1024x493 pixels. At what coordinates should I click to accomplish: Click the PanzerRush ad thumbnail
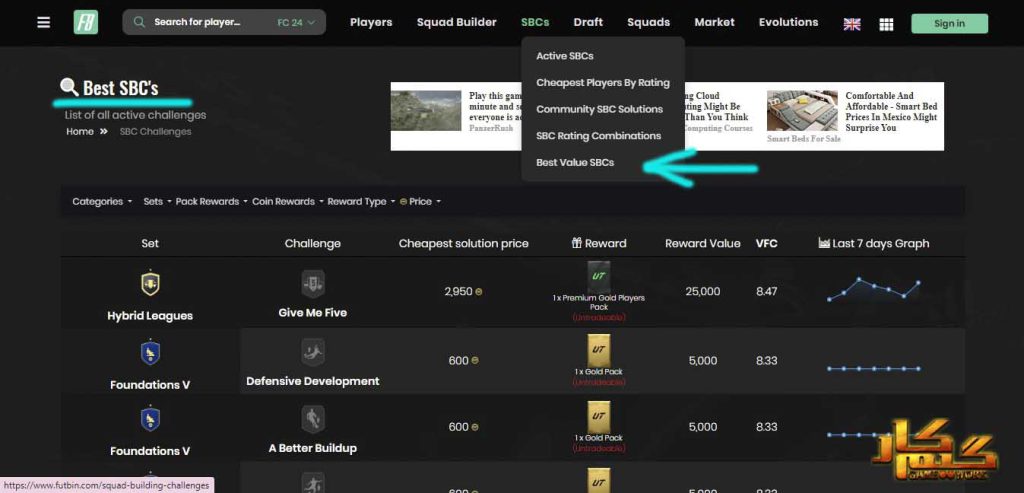(x=426, y=110)
